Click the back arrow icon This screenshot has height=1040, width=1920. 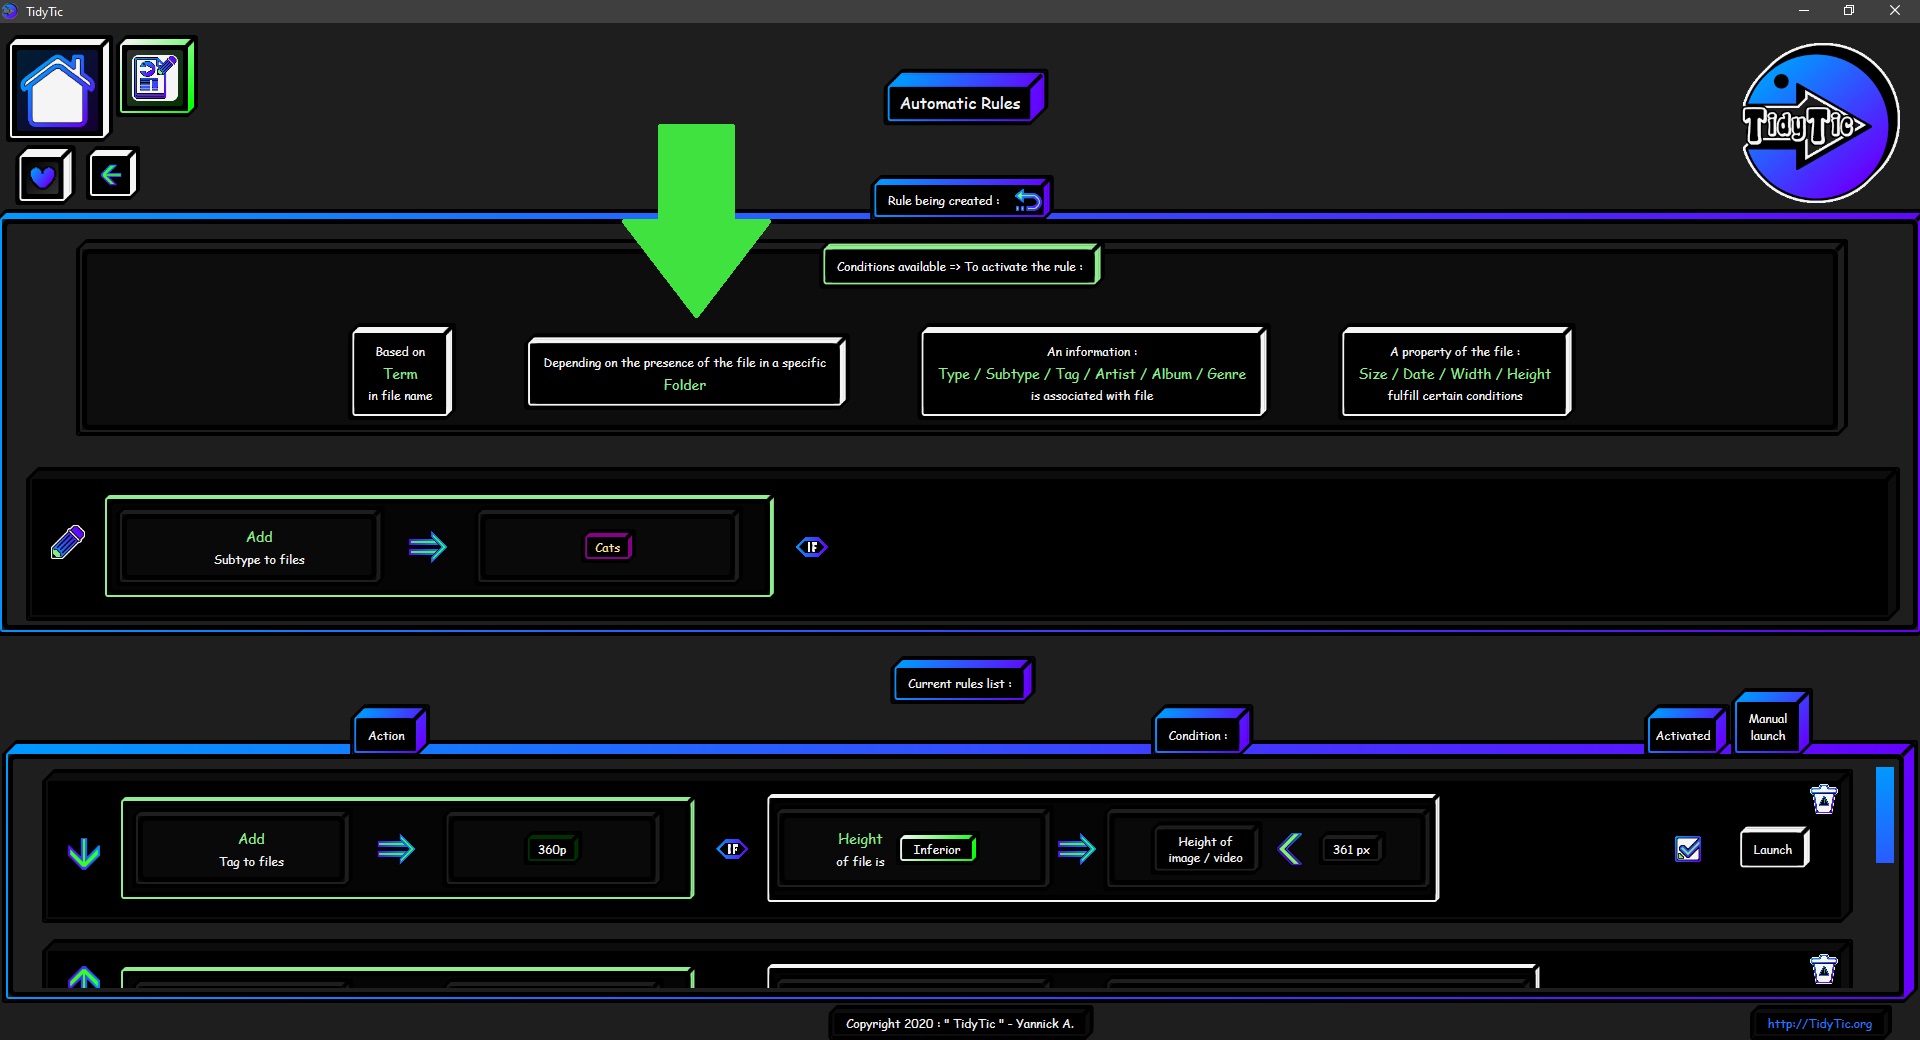coord(111,175)
